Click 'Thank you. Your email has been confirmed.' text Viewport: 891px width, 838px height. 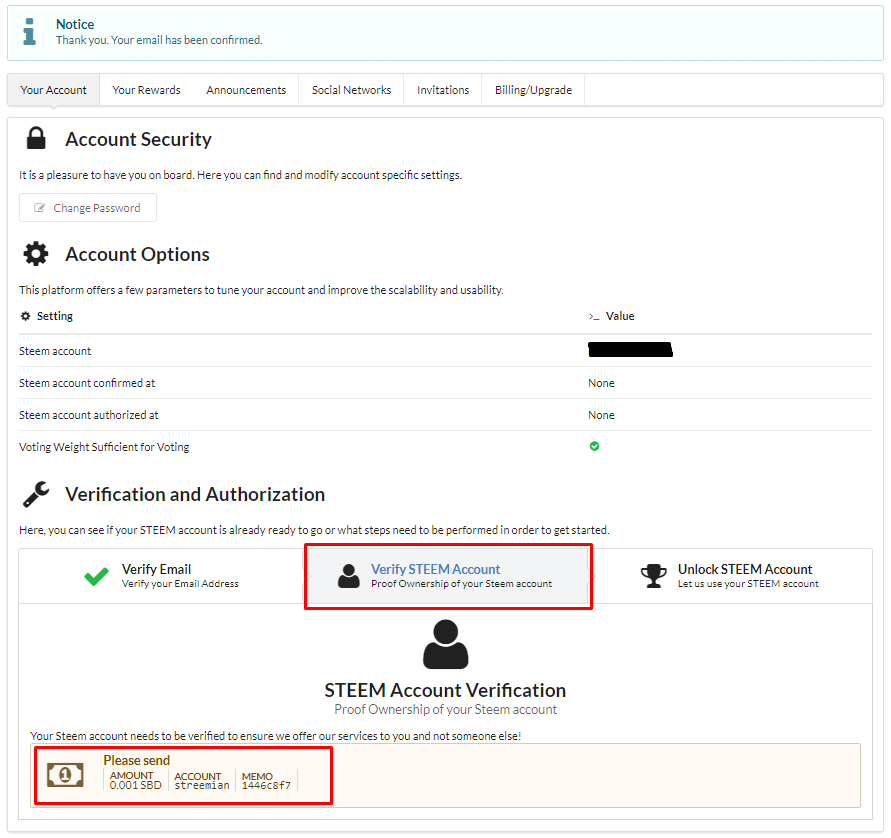tap(159, 40)
